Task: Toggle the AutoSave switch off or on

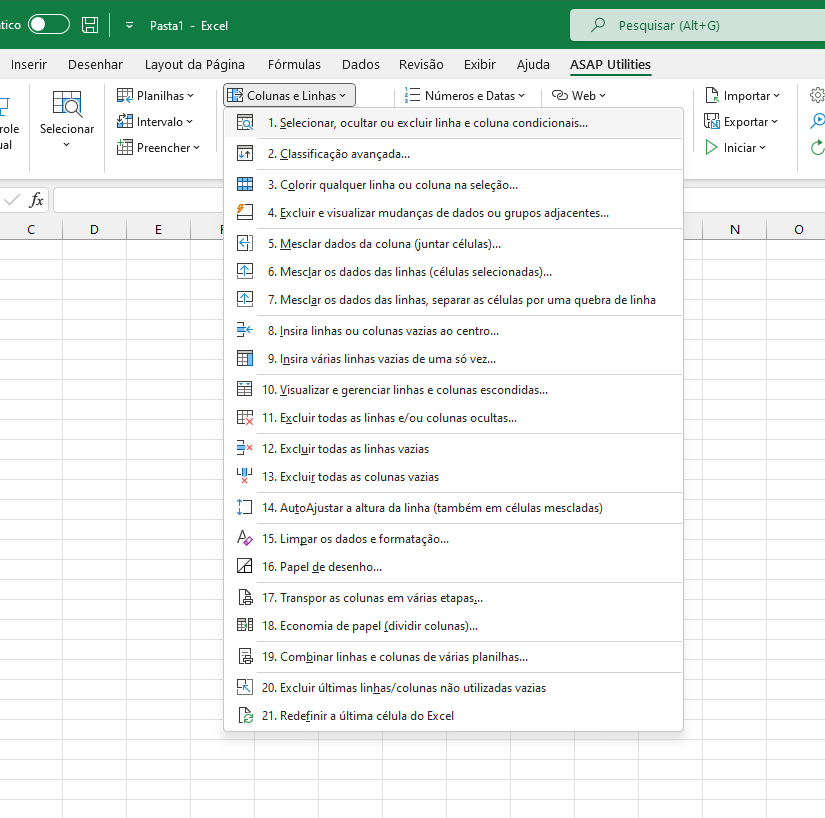Action: point(49,25)
